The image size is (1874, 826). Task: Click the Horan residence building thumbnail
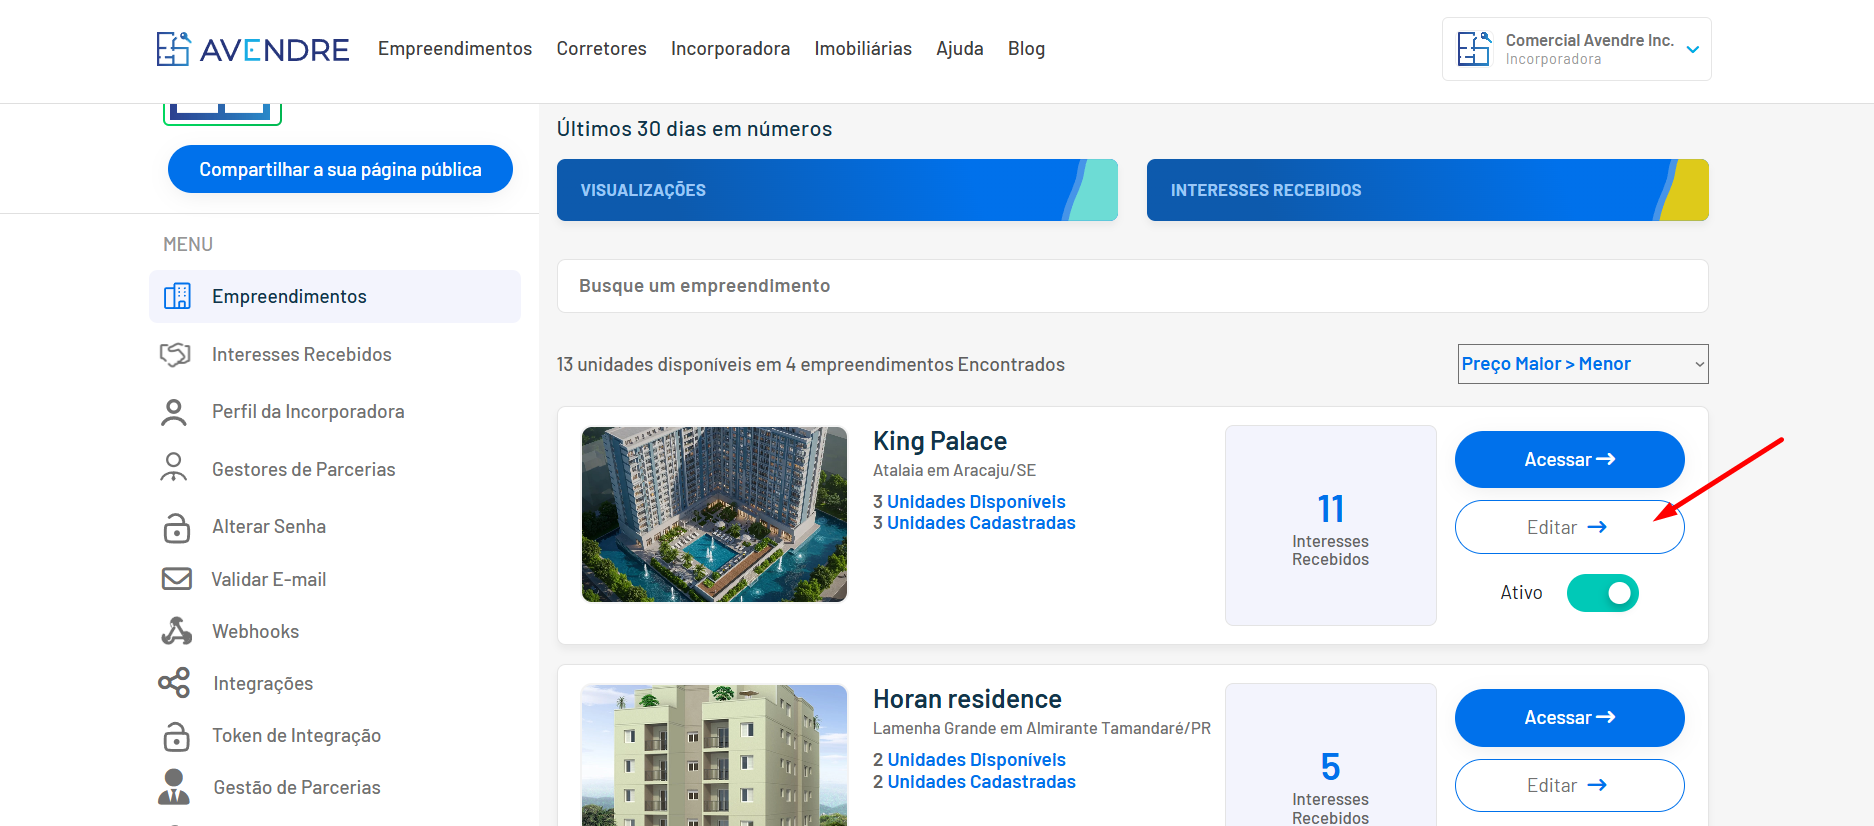[714, 756]
